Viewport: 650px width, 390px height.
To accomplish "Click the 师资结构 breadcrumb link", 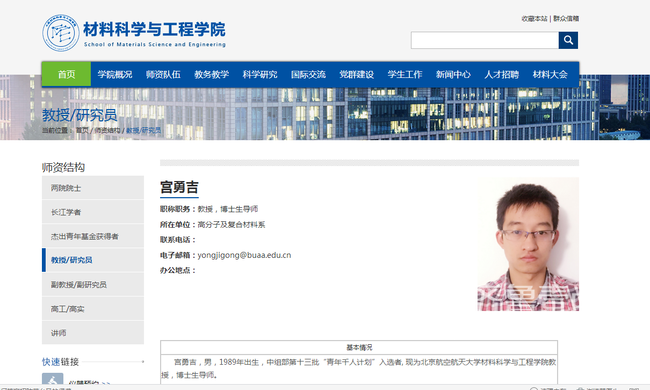I will (107, 130).
